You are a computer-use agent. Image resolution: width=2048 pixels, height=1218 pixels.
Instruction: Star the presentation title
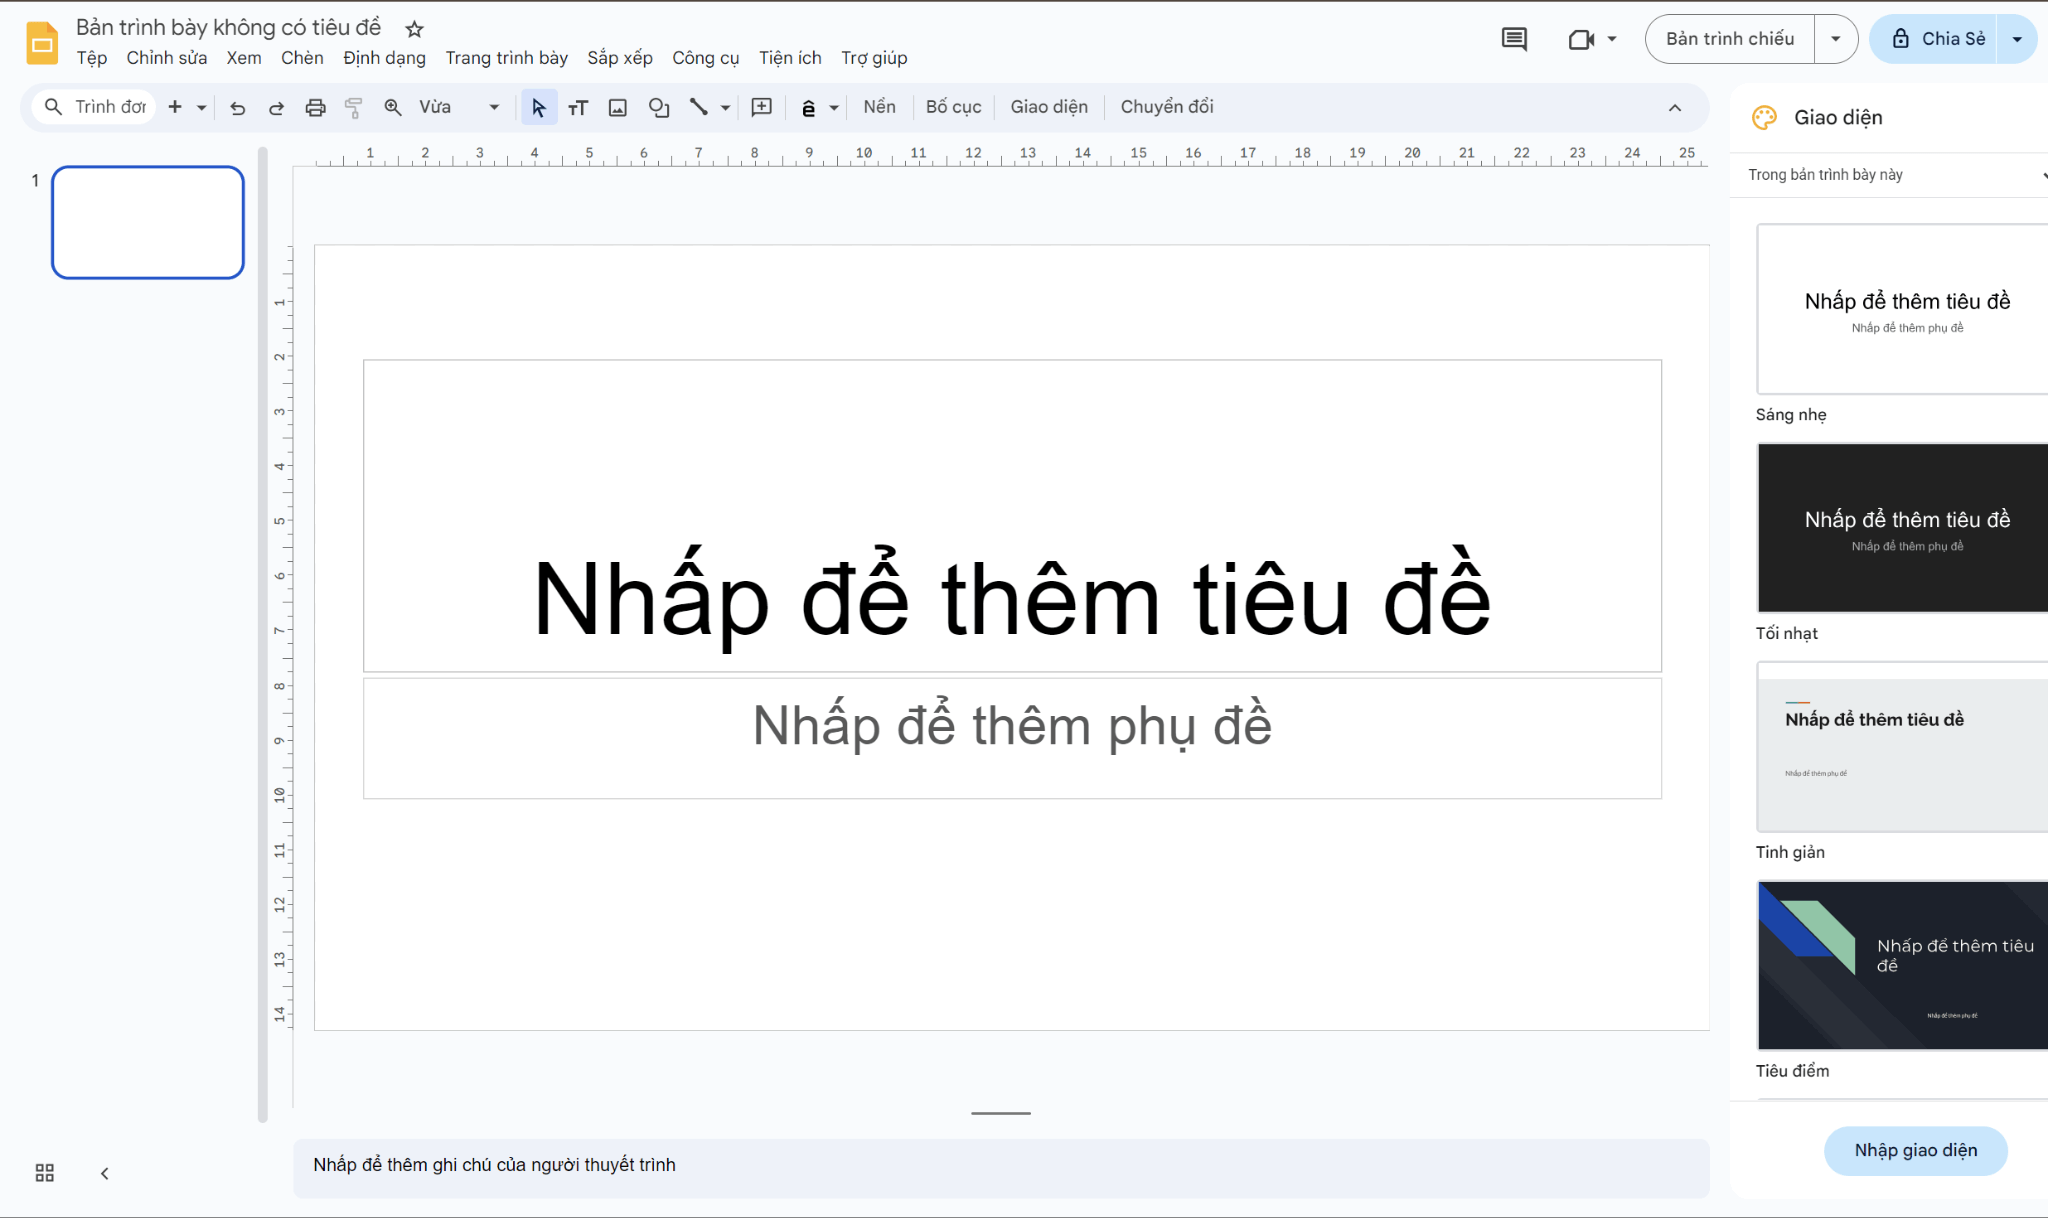coord(414,29)
